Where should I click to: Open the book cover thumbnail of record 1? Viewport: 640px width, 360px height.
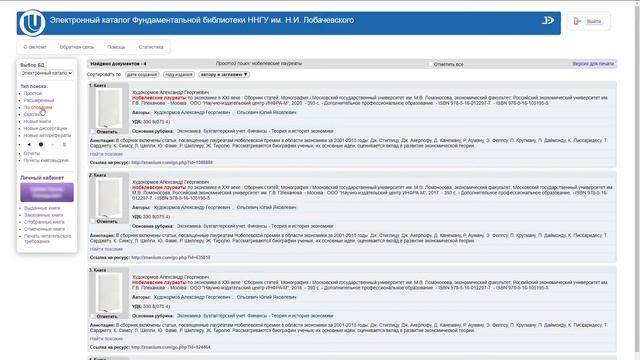pos(109,108)
